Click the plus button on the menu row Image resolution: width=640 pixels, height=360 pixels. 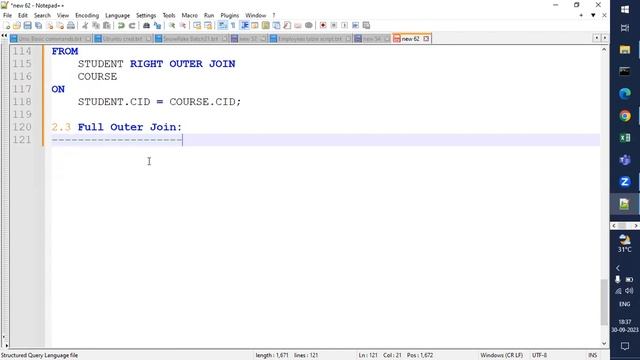click(x=581, y=15)
